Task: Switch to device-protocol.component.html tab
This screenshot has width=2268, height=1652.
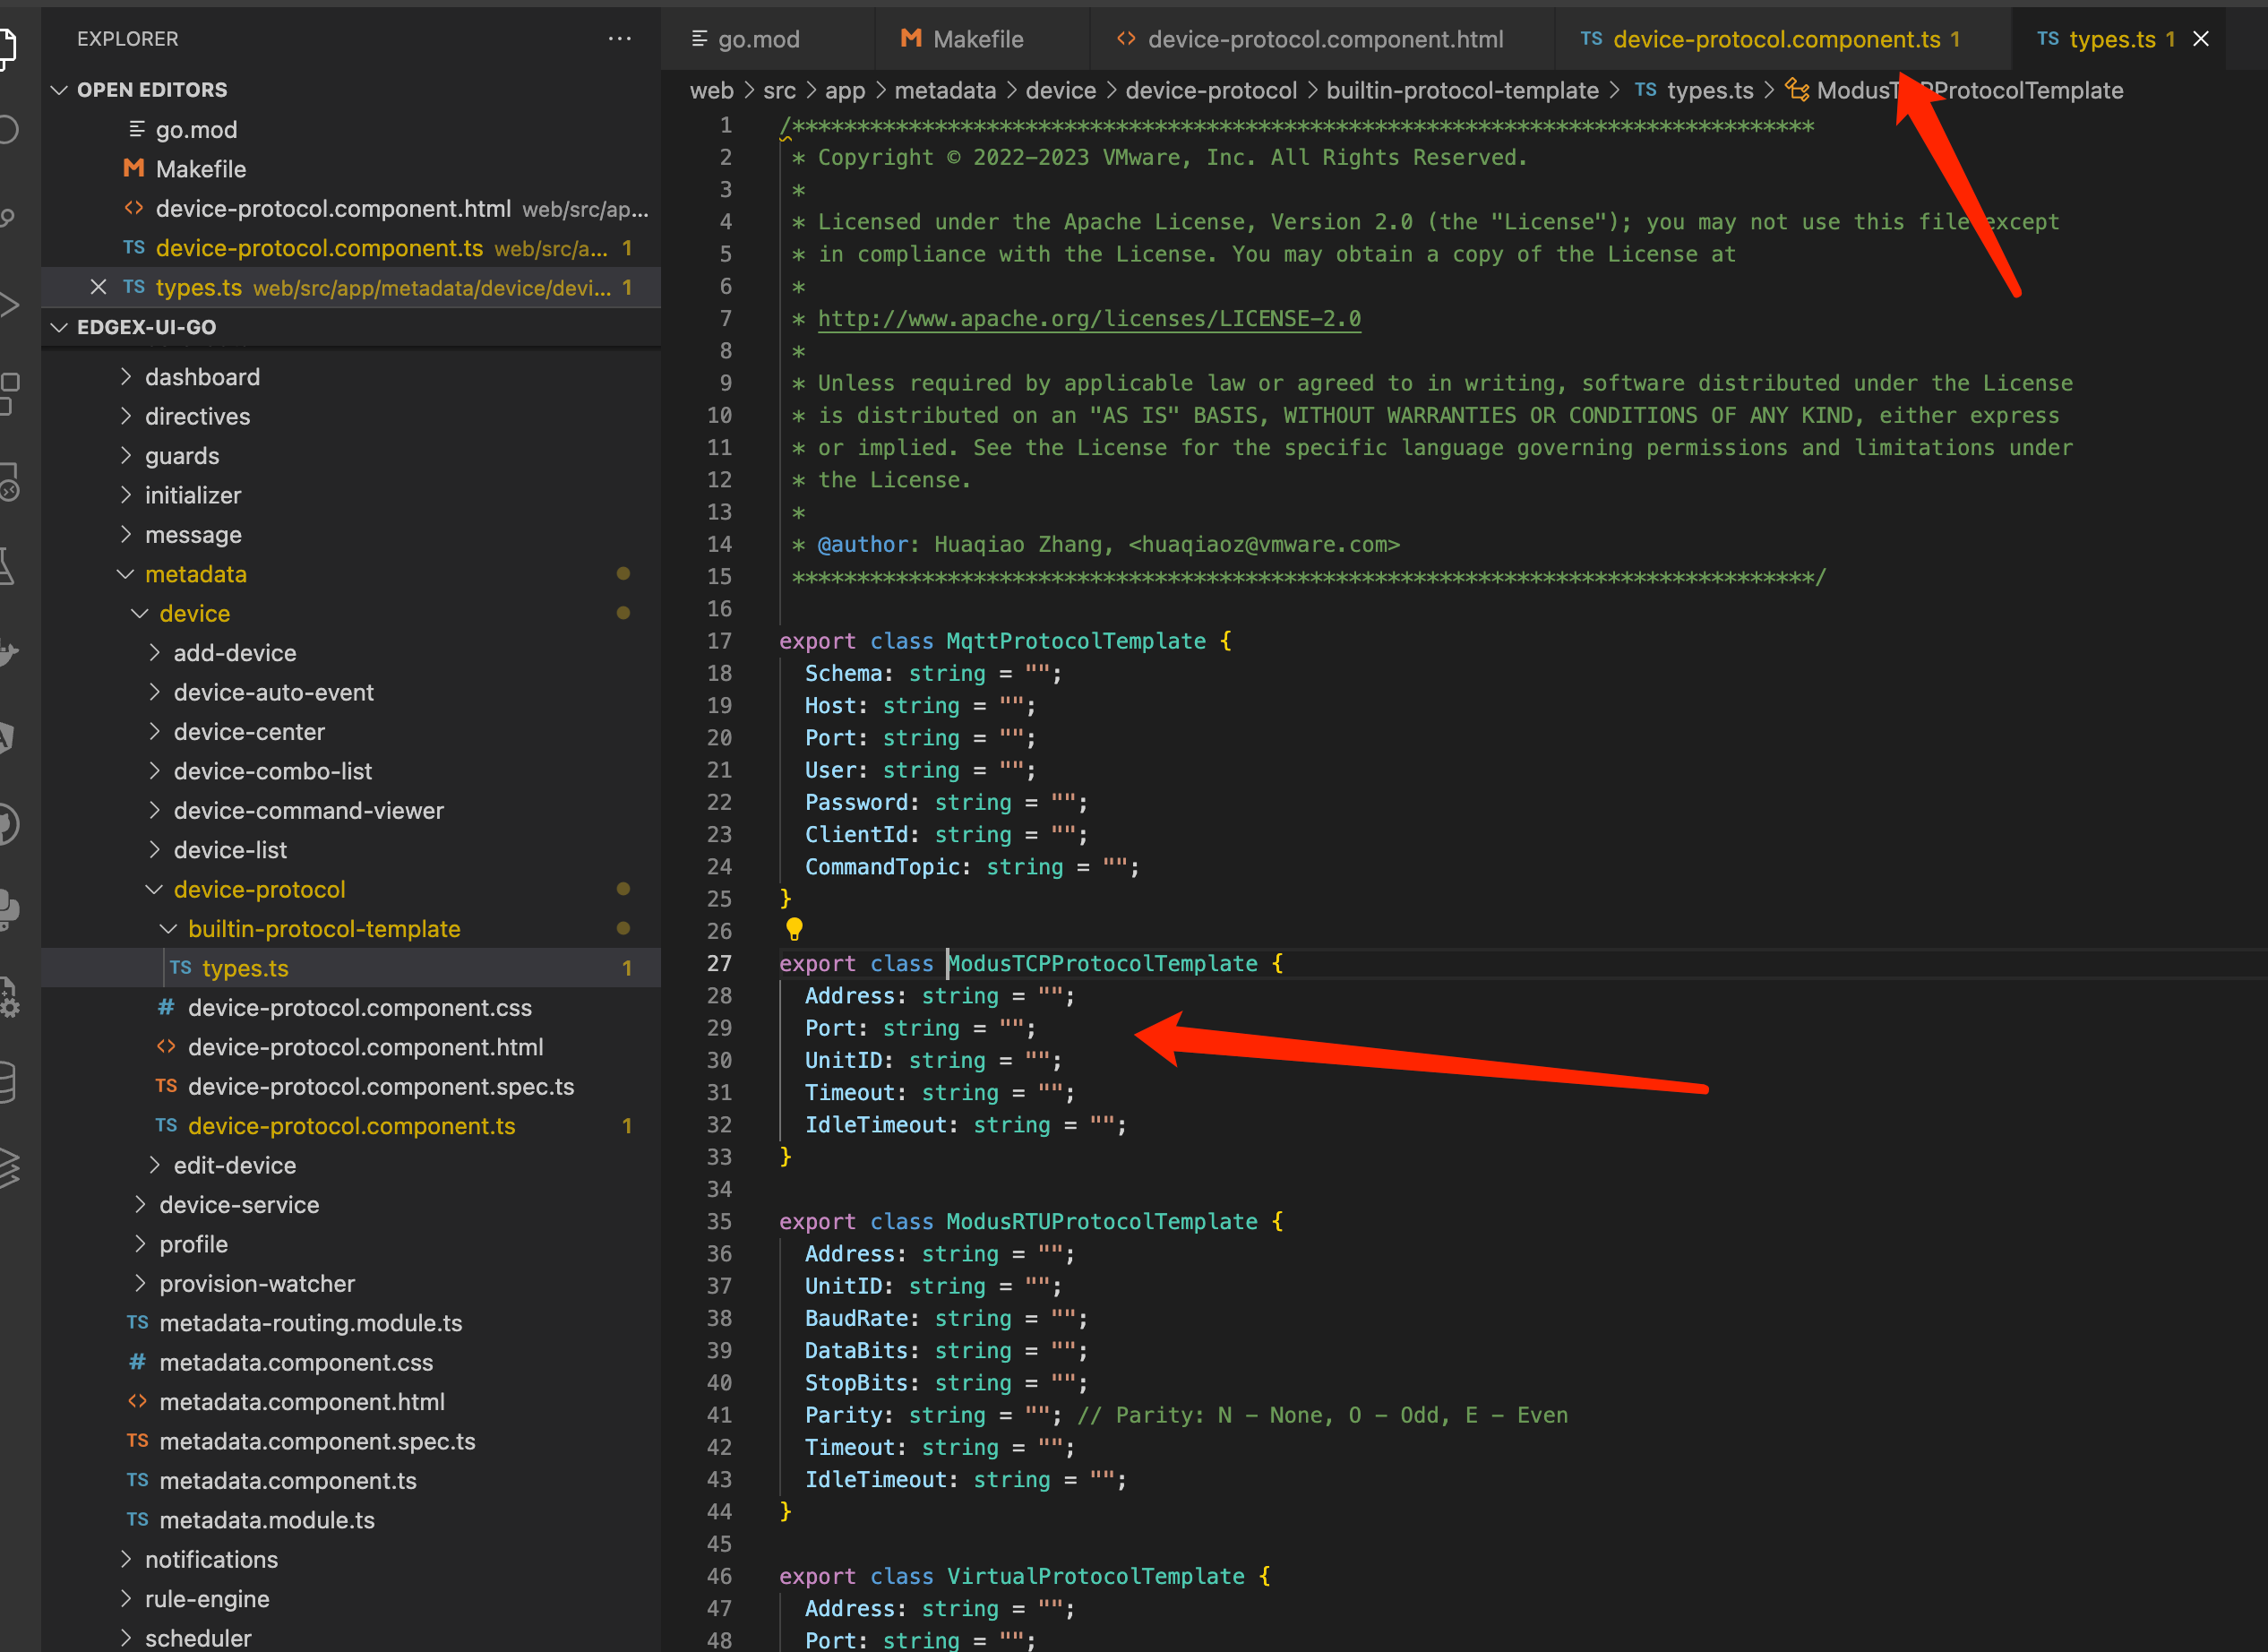Action: [1324, 40]
